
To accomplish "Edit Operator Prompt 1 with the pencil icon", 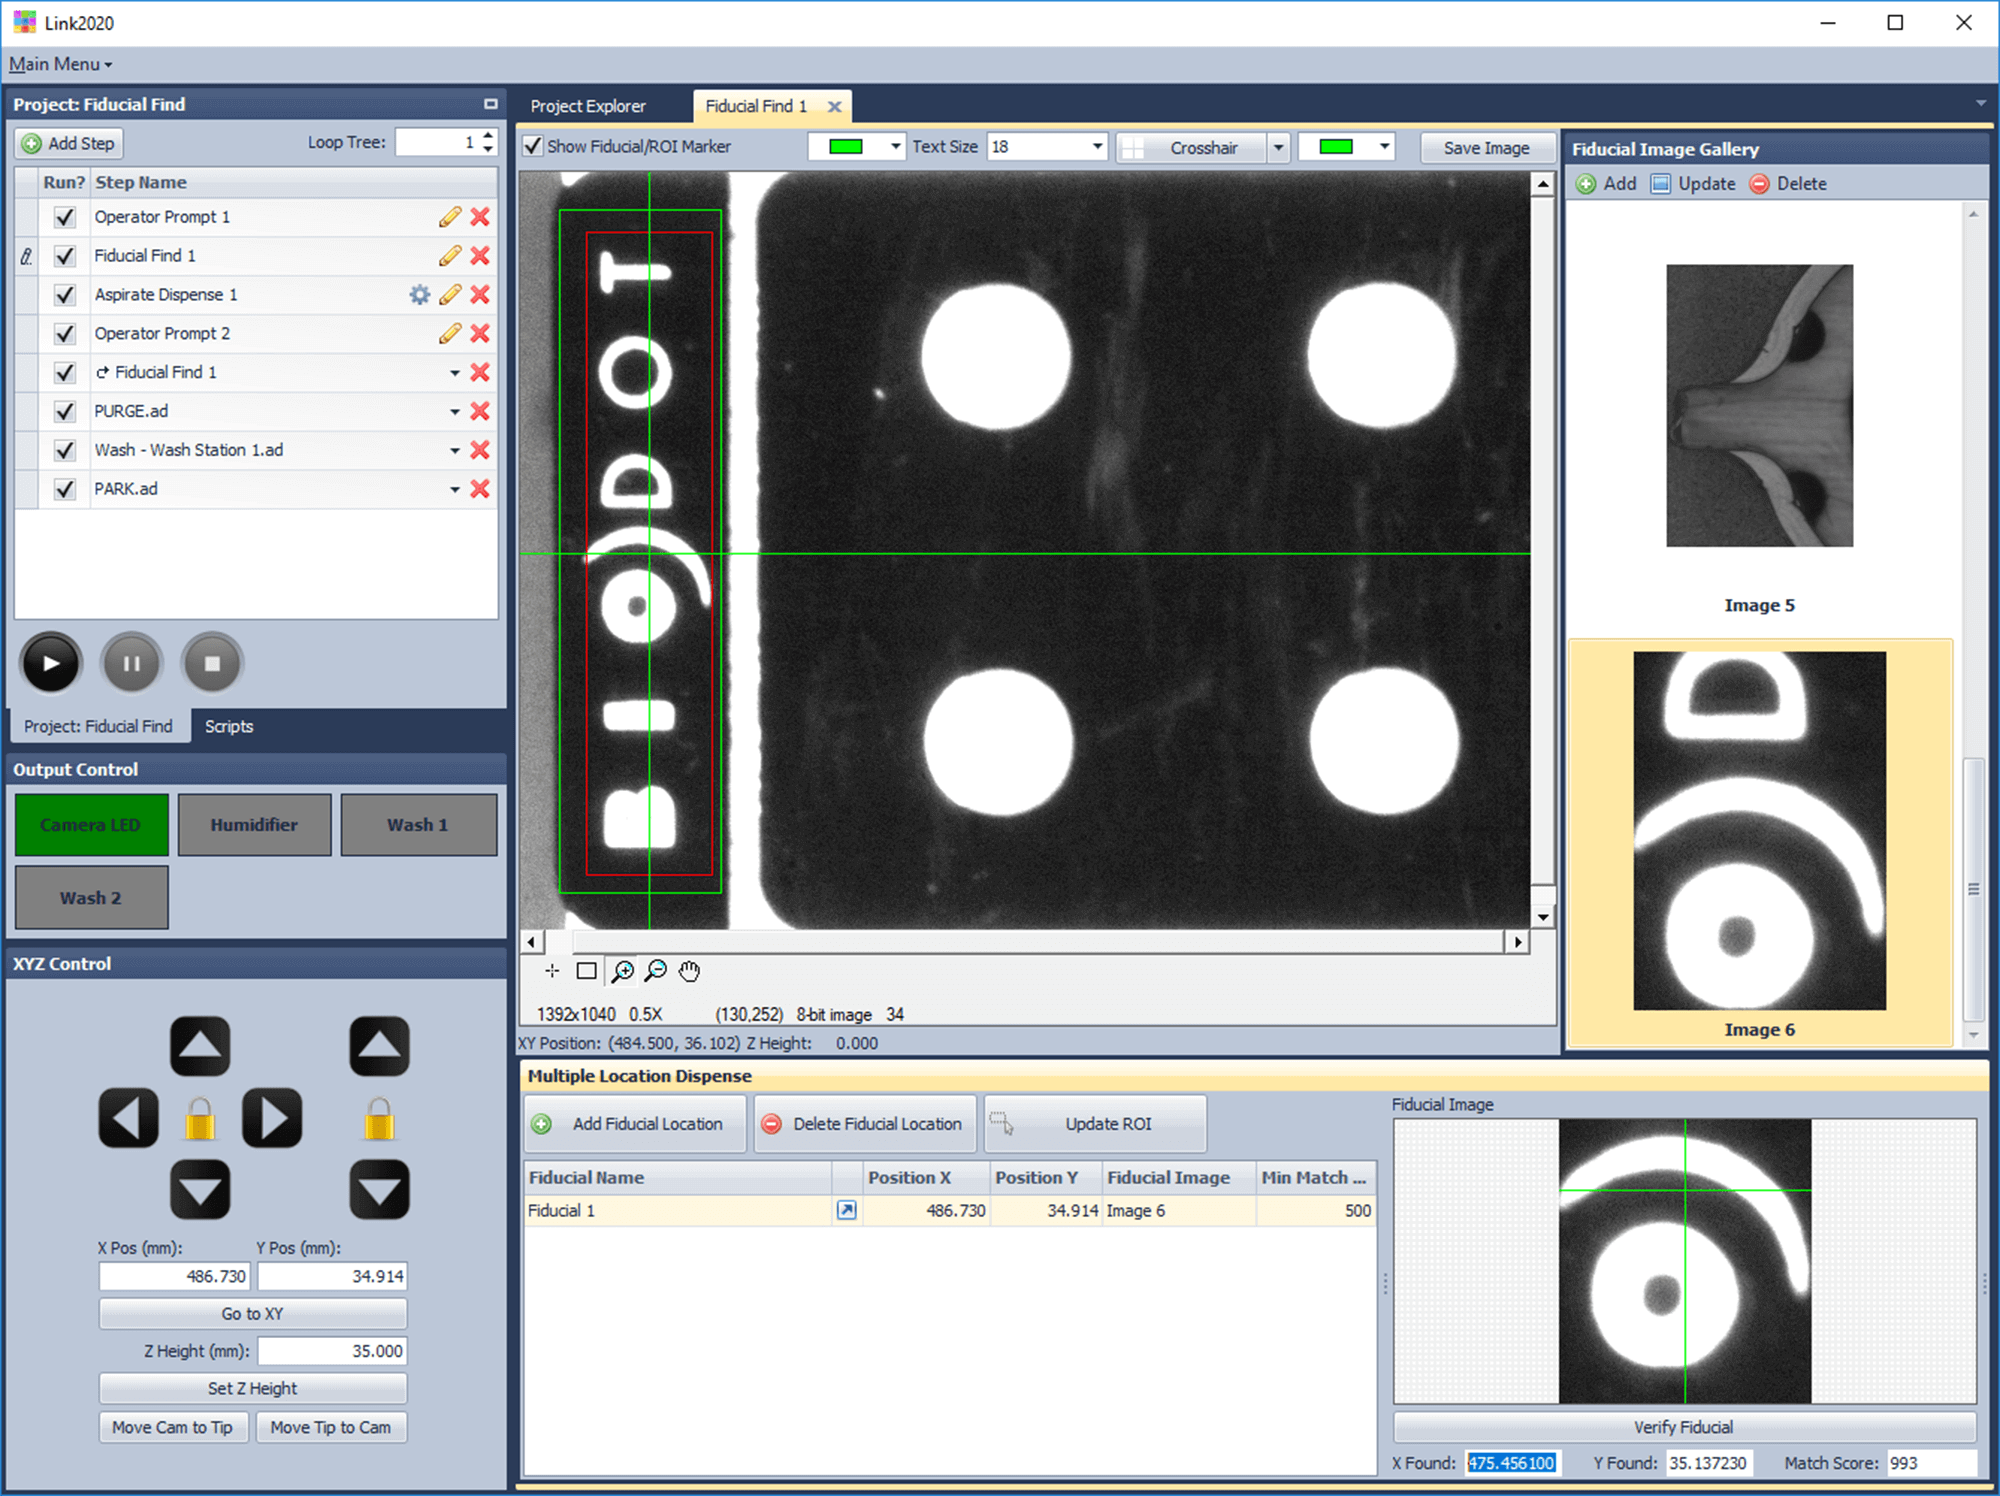I will [450, 217].
